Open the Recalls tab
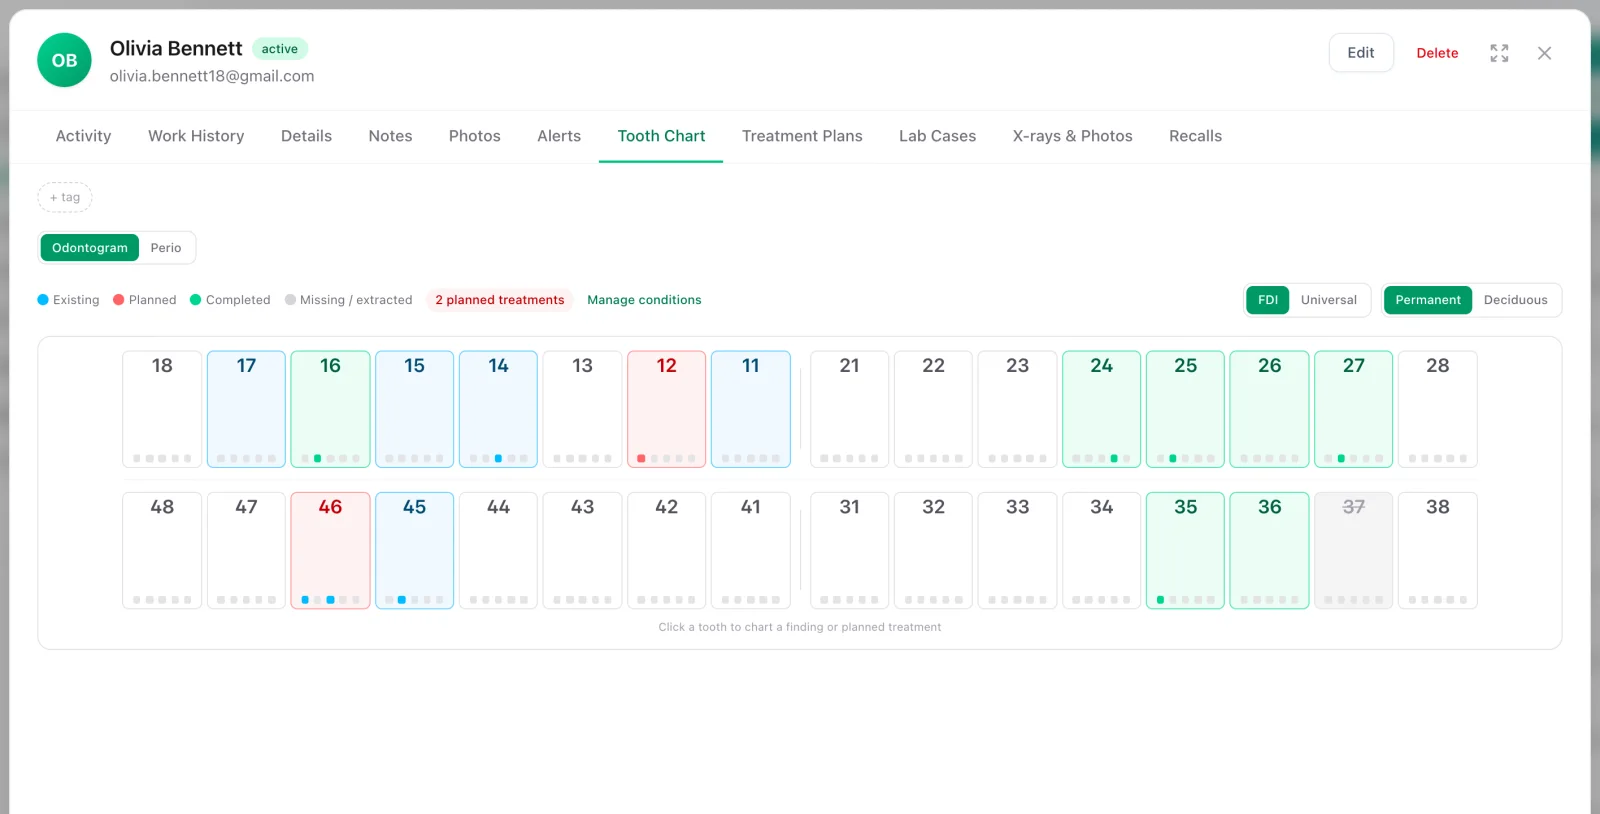This screenshot has width=1600, height=814. coord(1195,136)
